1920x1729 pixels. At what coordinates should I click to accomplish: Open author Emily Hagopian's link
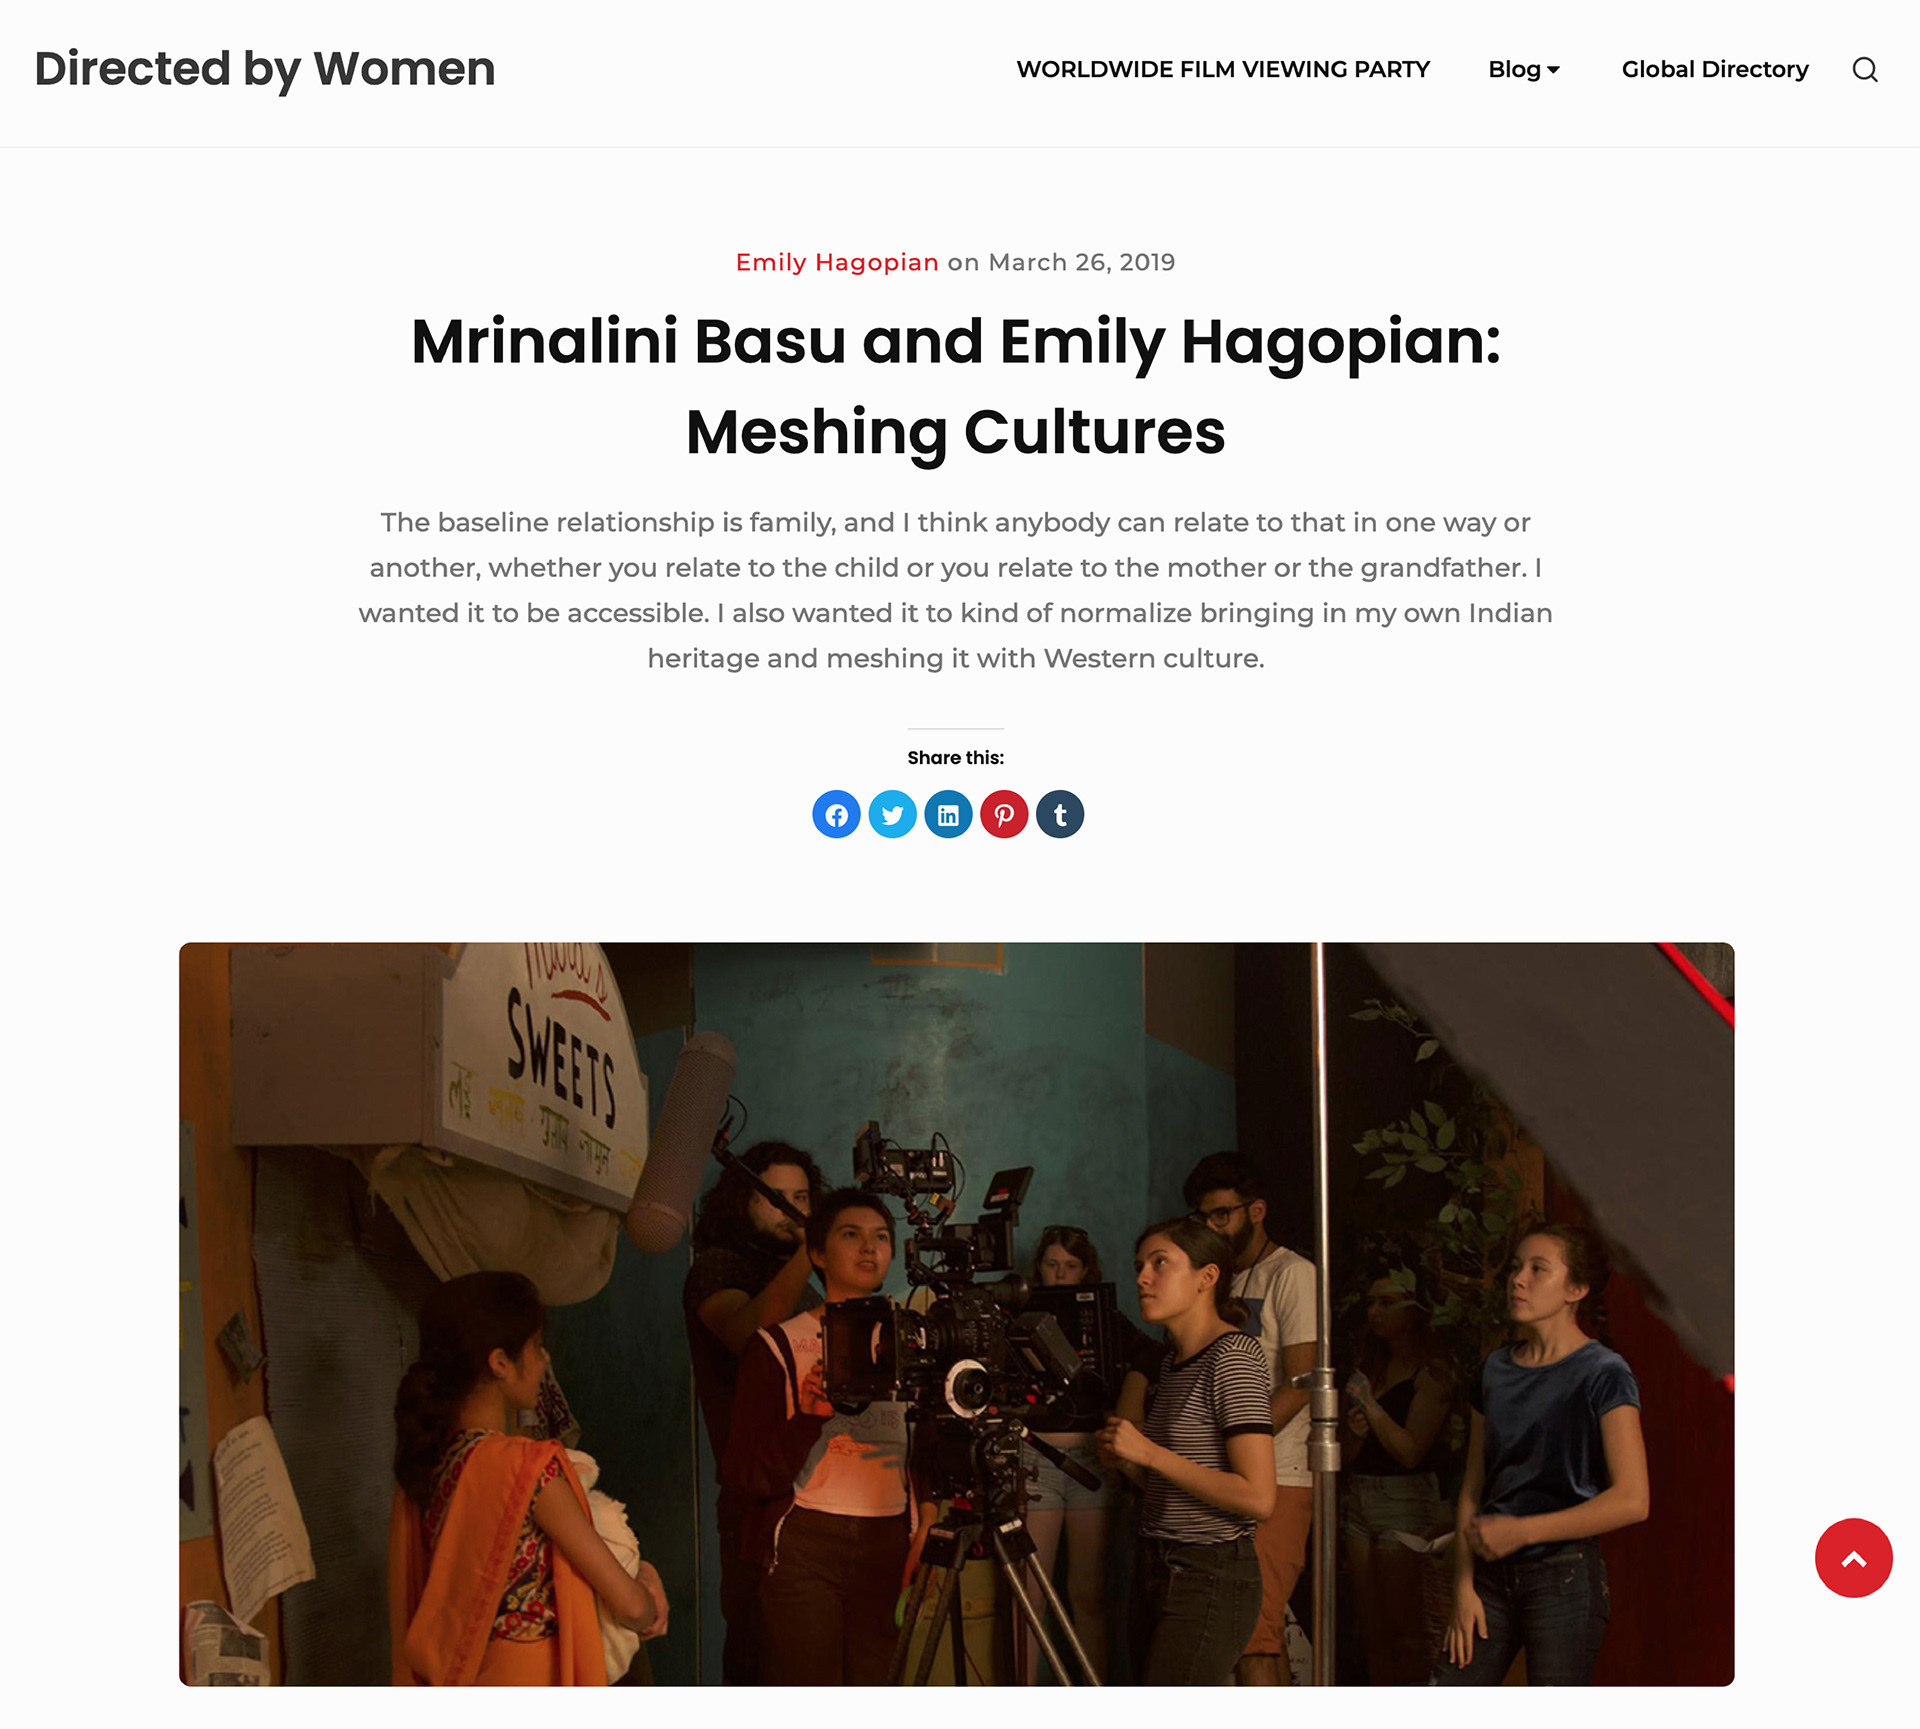(x=837, y=262)
